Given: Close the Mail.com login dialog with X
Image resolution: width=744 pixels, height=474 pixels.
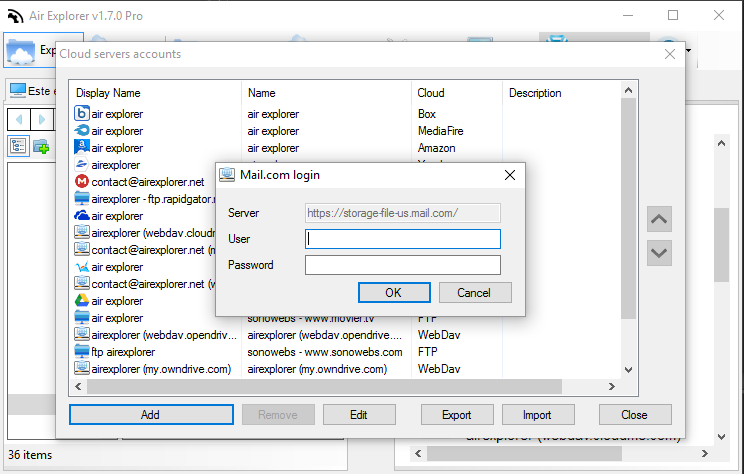Looking at the screenshot, I should point(510,175).
